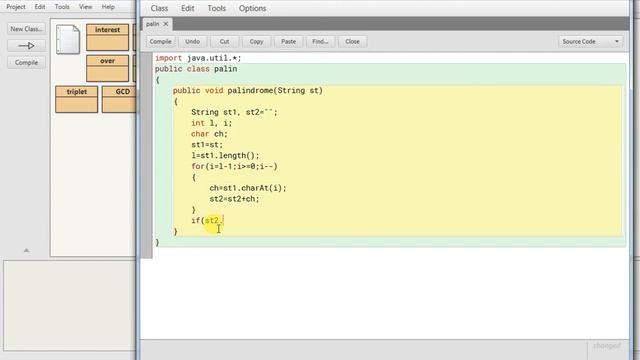Select the triplet class box

(77, 99)
